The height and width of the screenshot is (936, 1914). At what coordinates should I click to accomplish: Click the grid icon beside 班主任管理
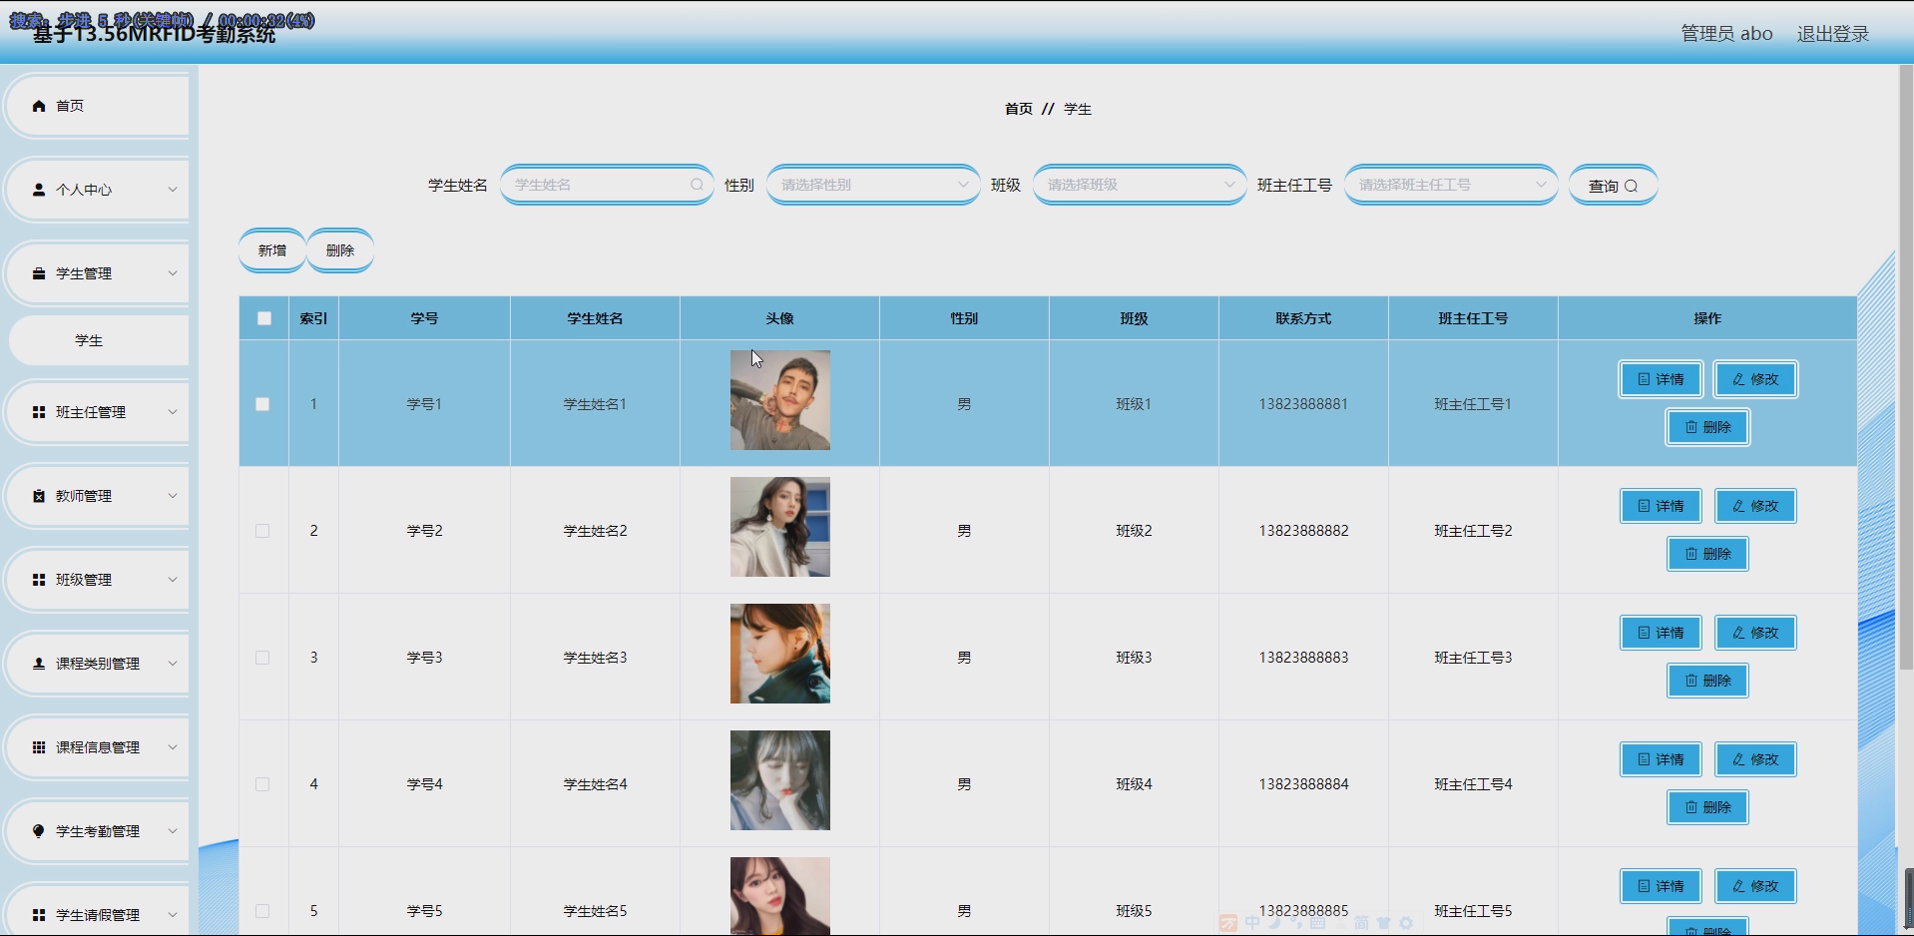pos(39,412)
